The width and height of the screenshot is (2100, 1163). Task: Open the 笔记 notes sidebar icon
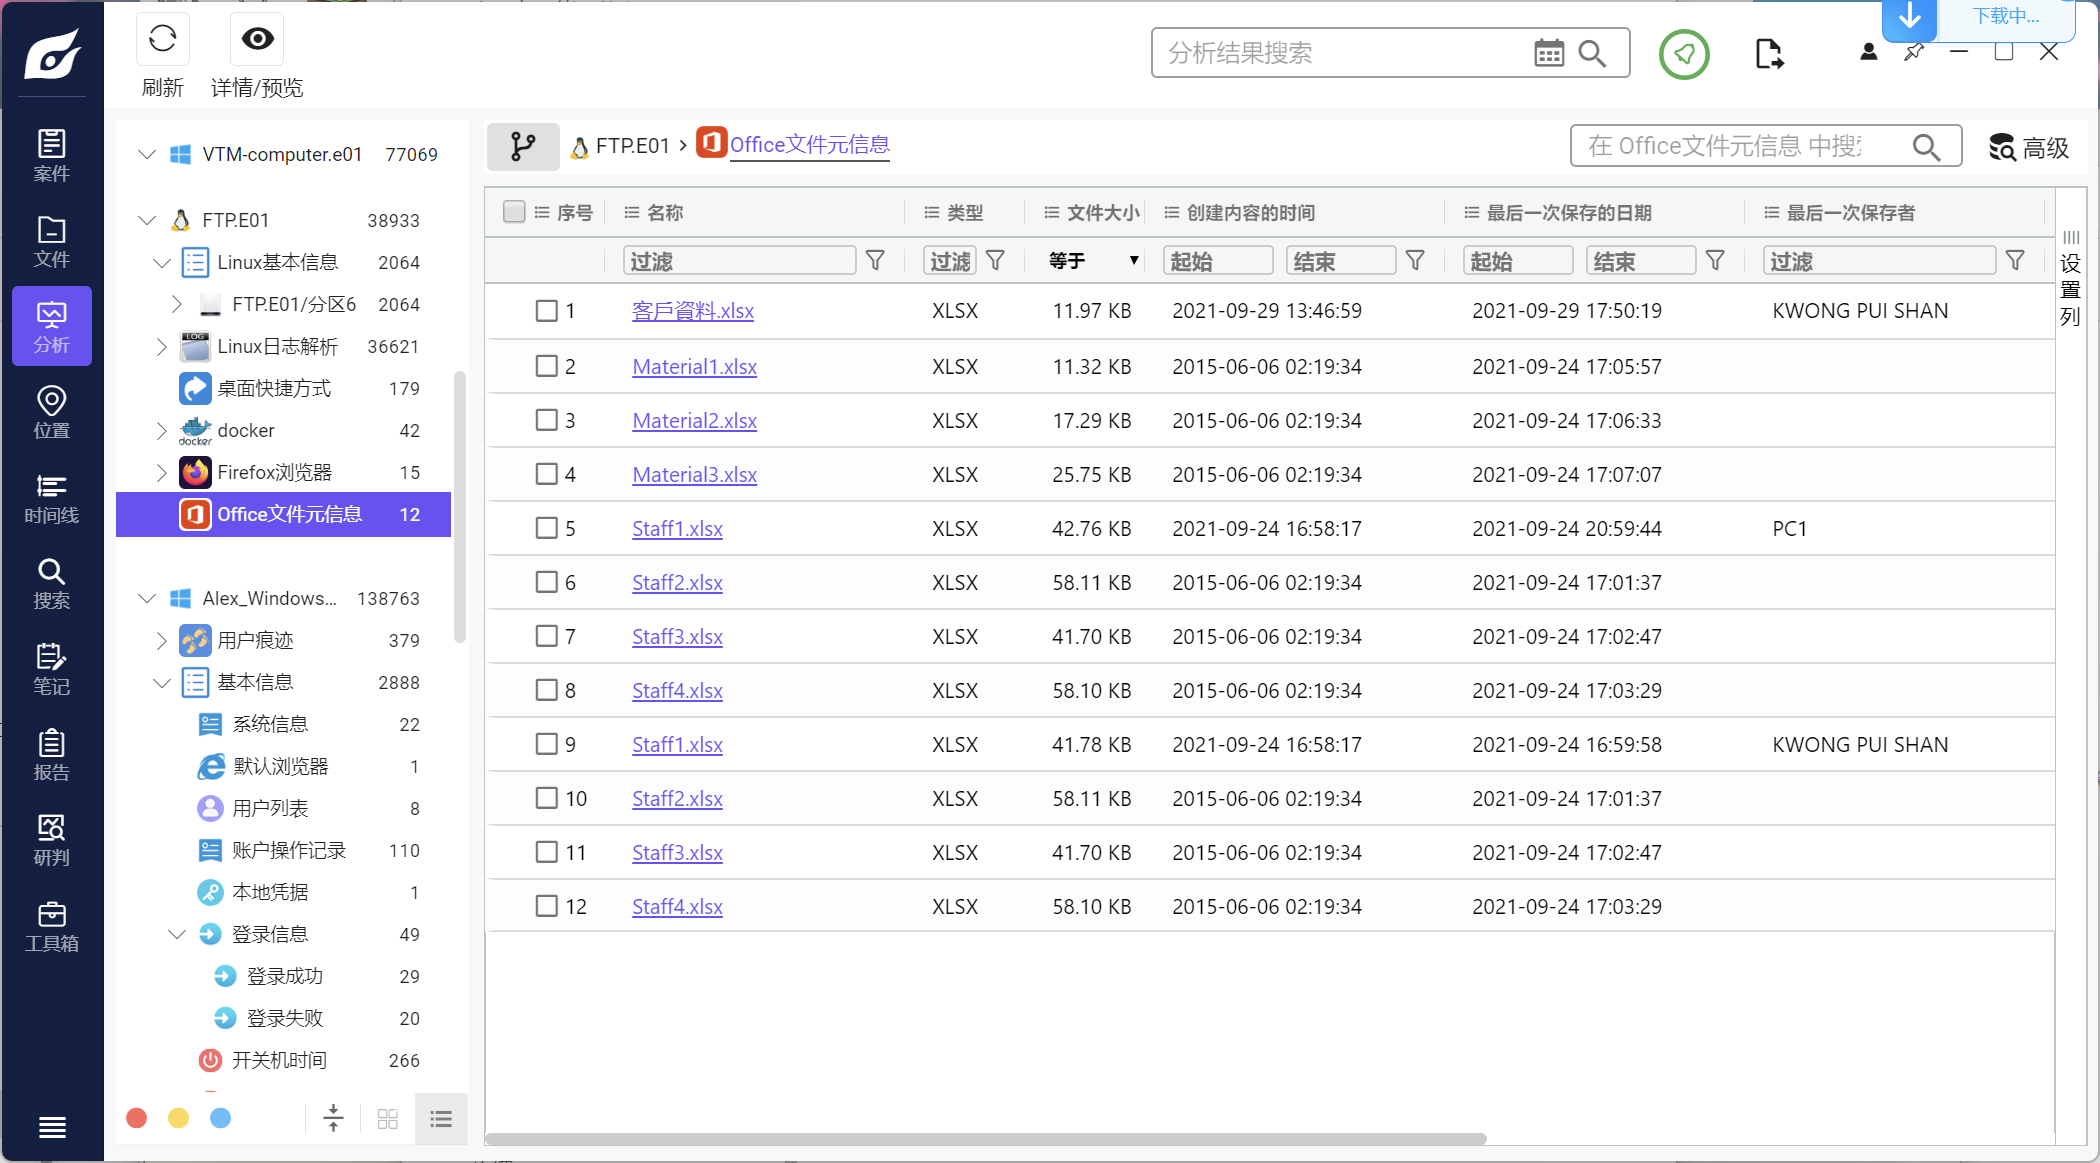tap(51, 669)
